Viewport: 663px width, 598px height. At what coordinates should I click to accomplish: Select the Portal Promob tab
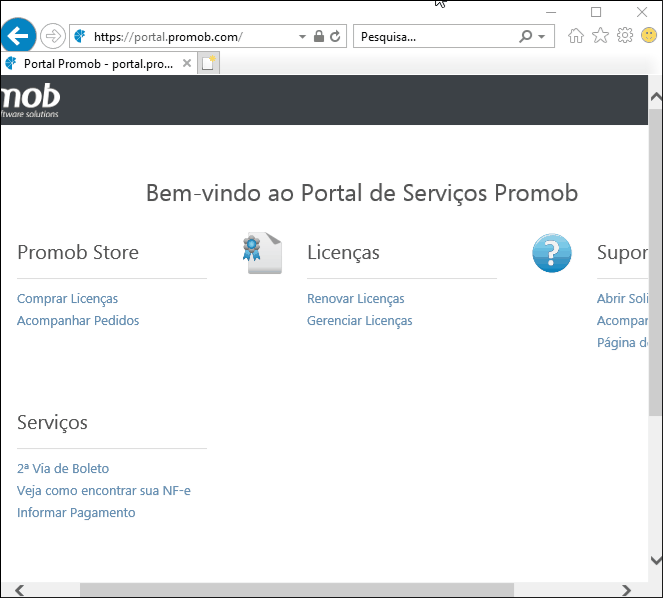coord(99,64)
